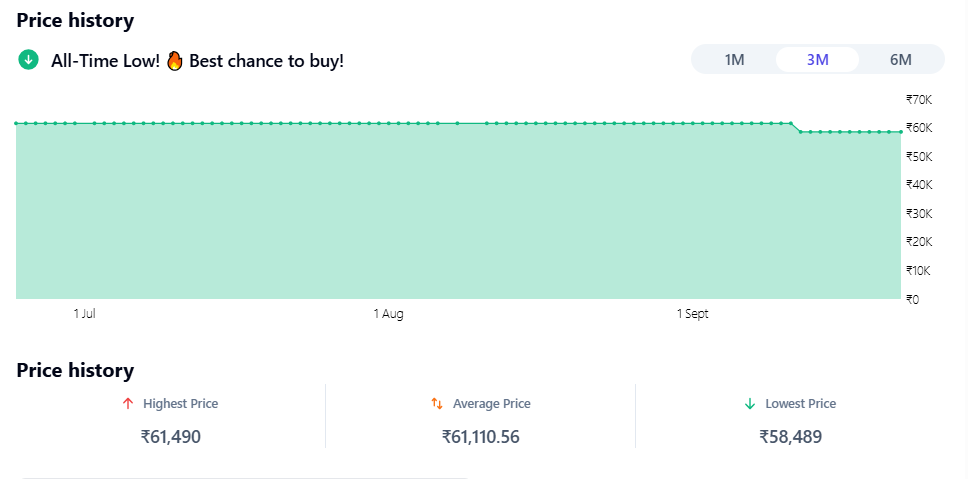Click the green down-arrow Lowest Price icon
The height and width of the screenshot is (479, 968).
point(749,404)
